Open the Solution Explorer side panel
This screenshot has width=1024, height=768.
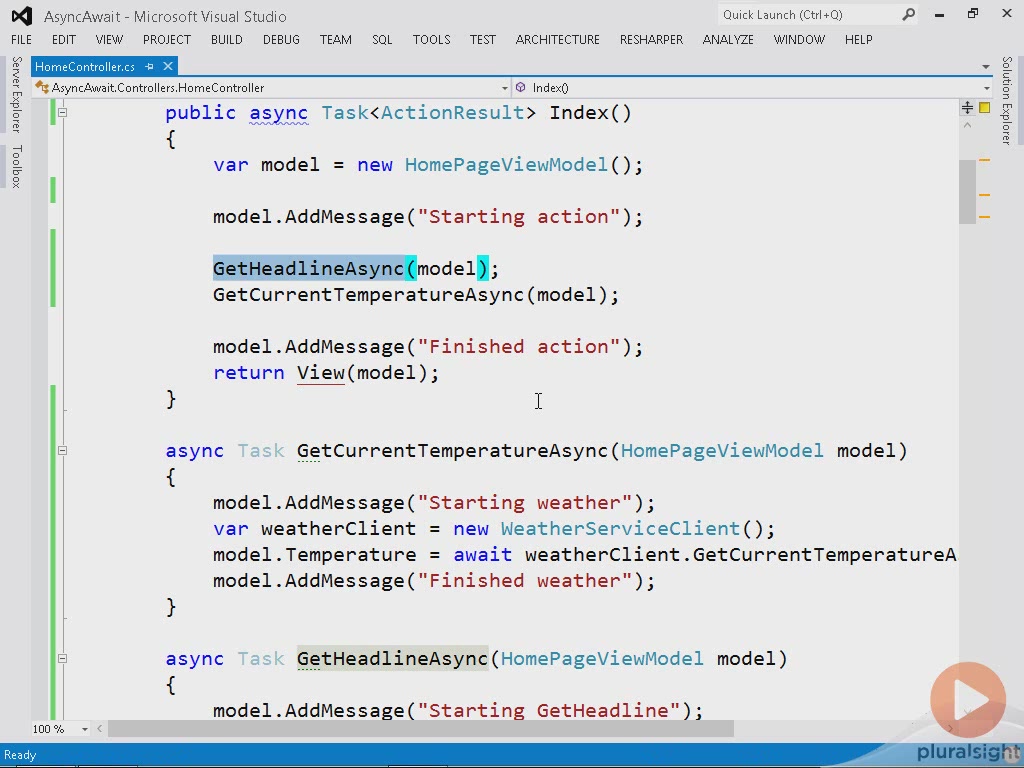click(x=1007, y=100)
